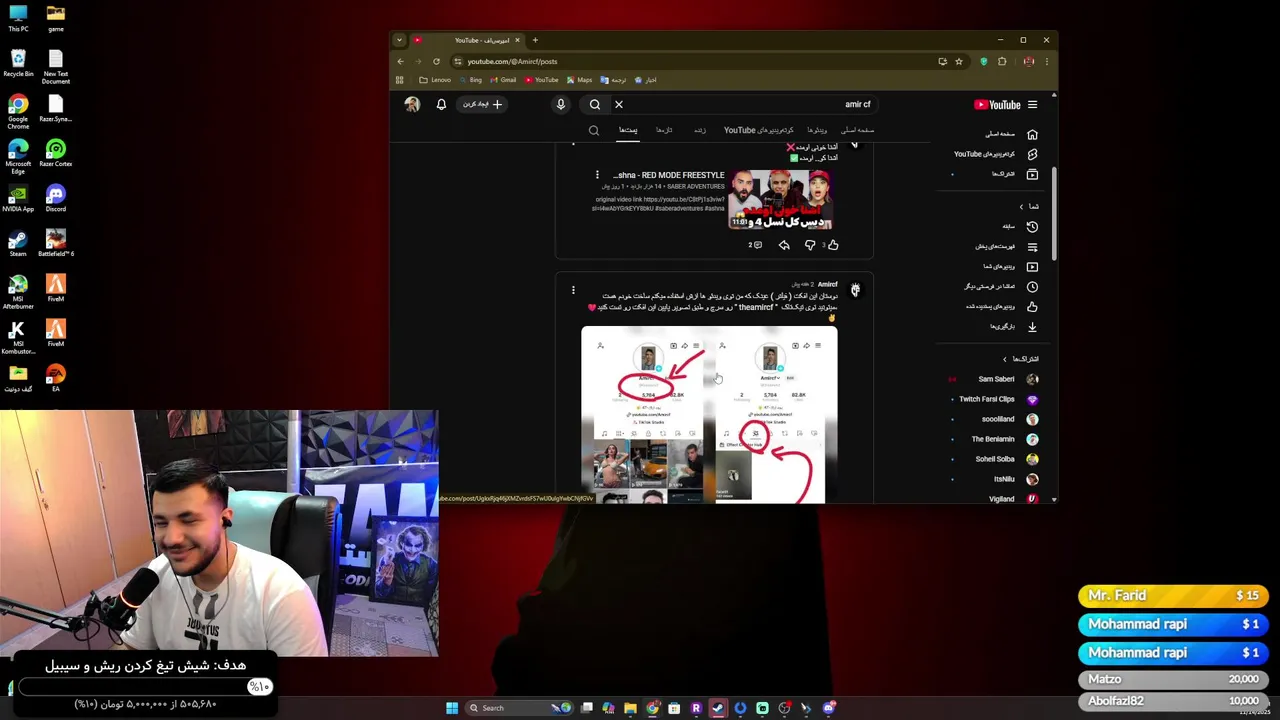Dislike the RED MODE FREESTYLE post
Viewport: 1280px width, 720px height.
[810, 245]
